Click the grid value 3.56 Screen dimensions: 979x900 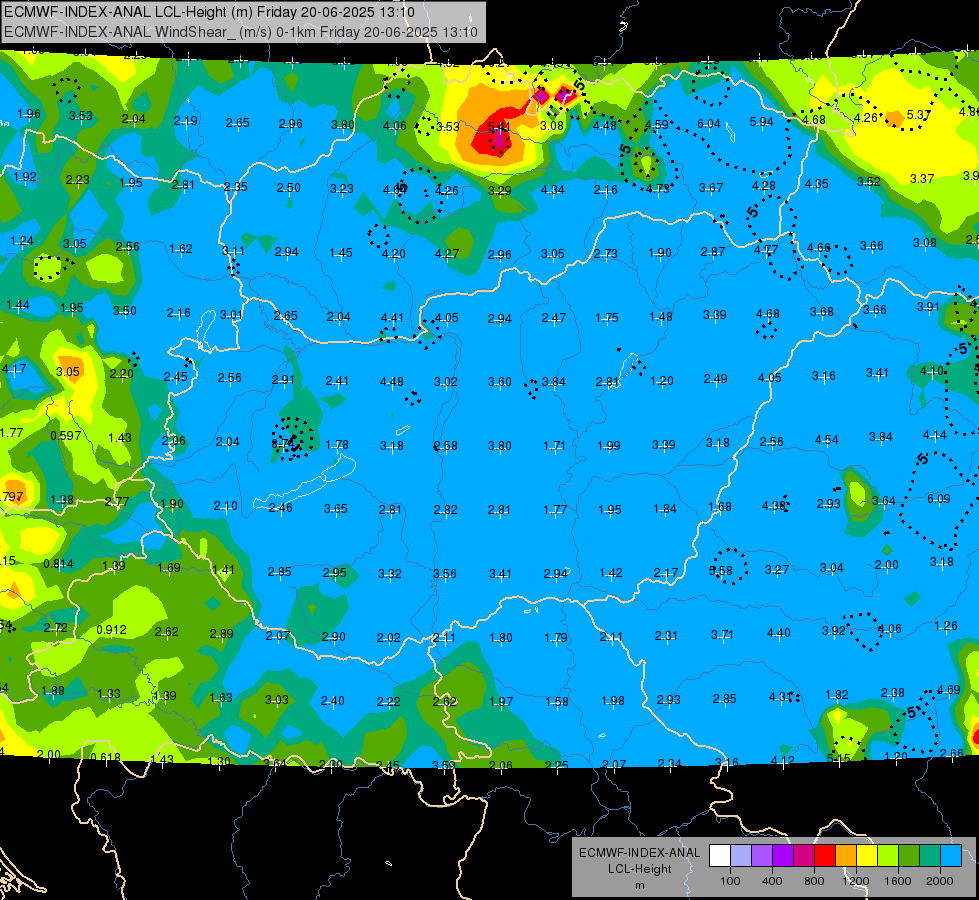tap(445, 573)
